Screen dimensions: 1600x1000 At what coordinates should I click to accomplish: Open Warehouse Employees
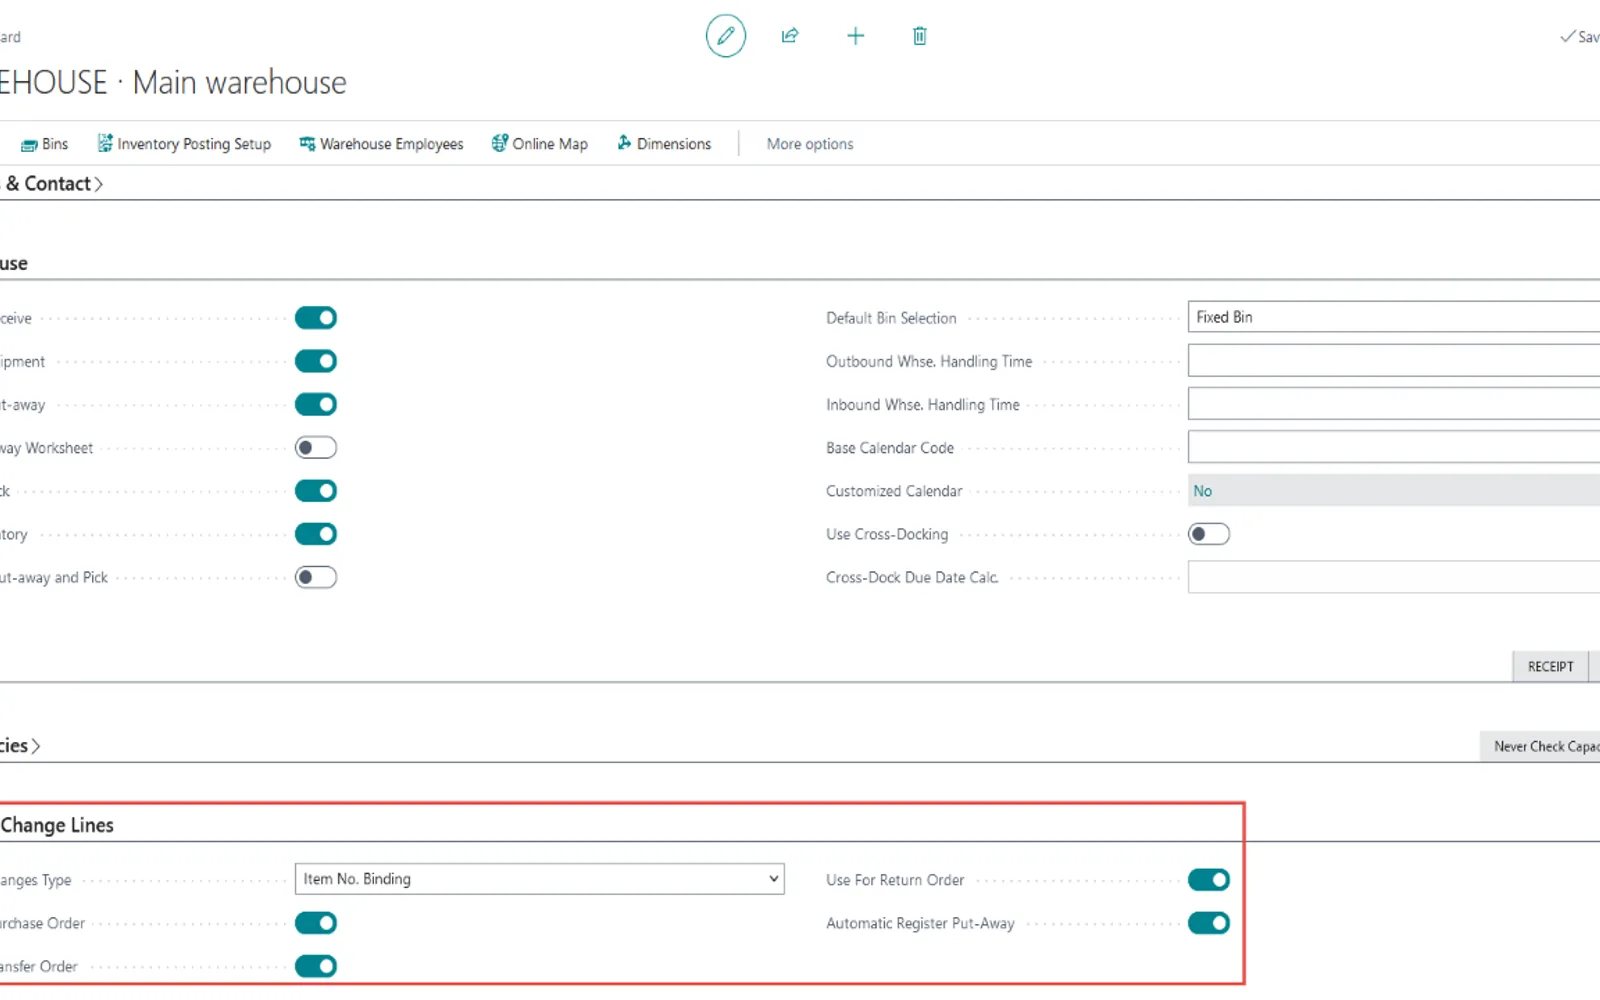pos(381,144)
